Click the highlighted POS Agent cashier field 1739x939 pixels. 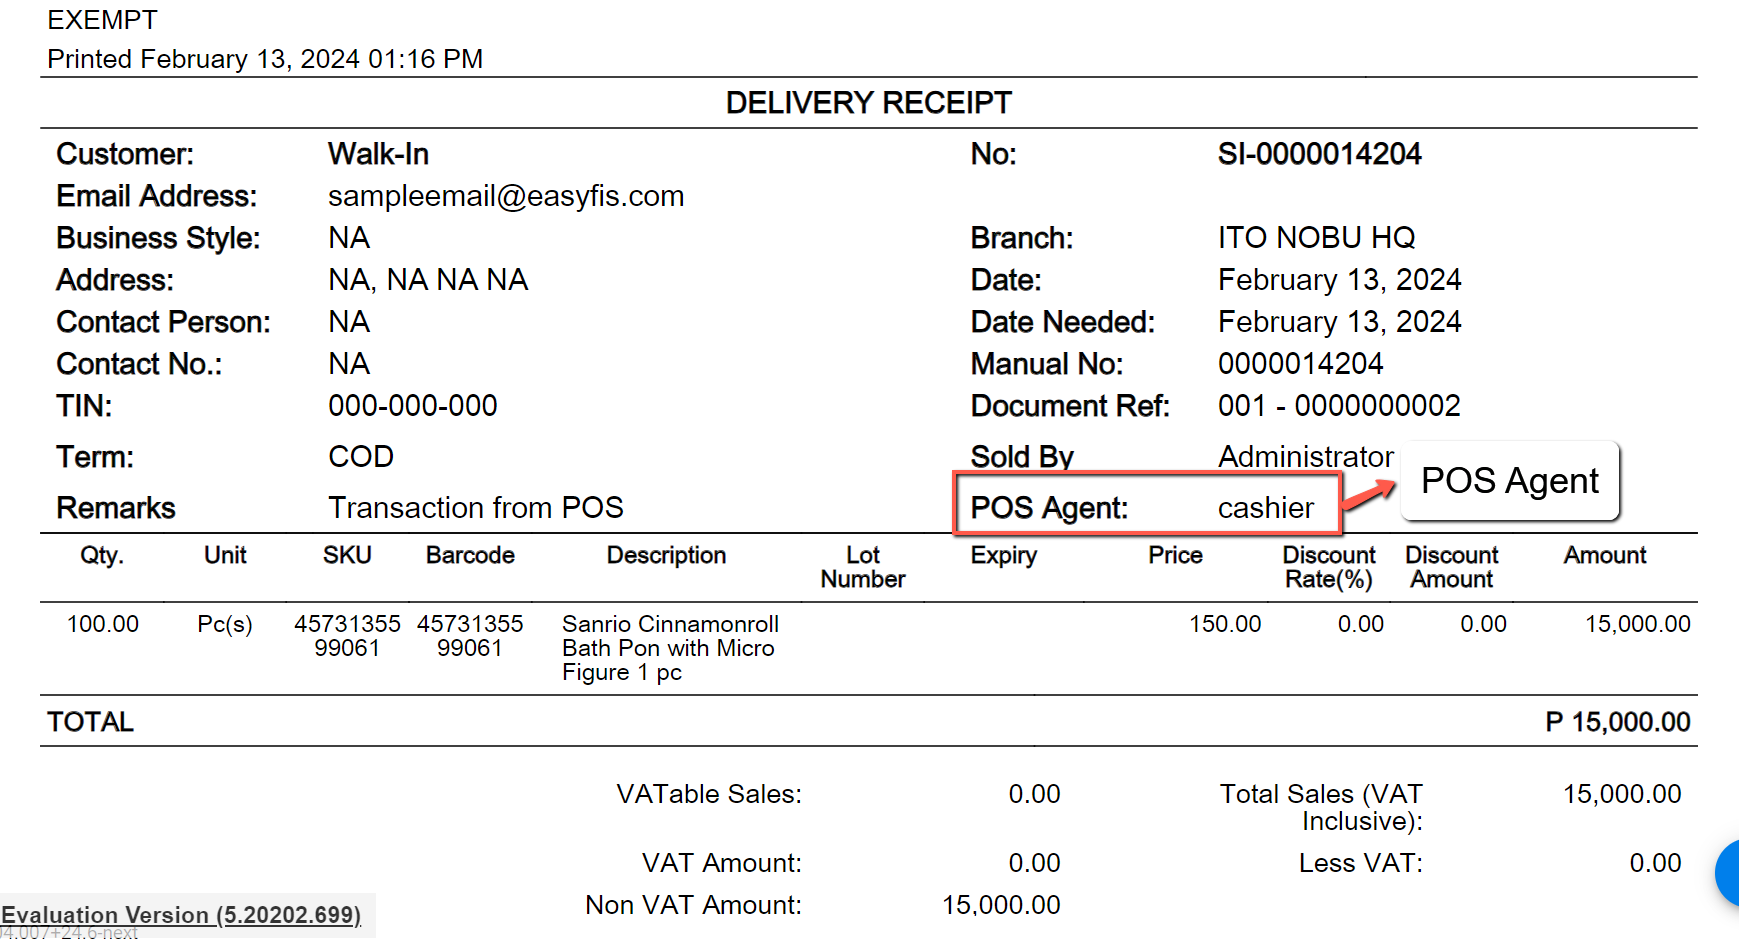point(1148,505)
